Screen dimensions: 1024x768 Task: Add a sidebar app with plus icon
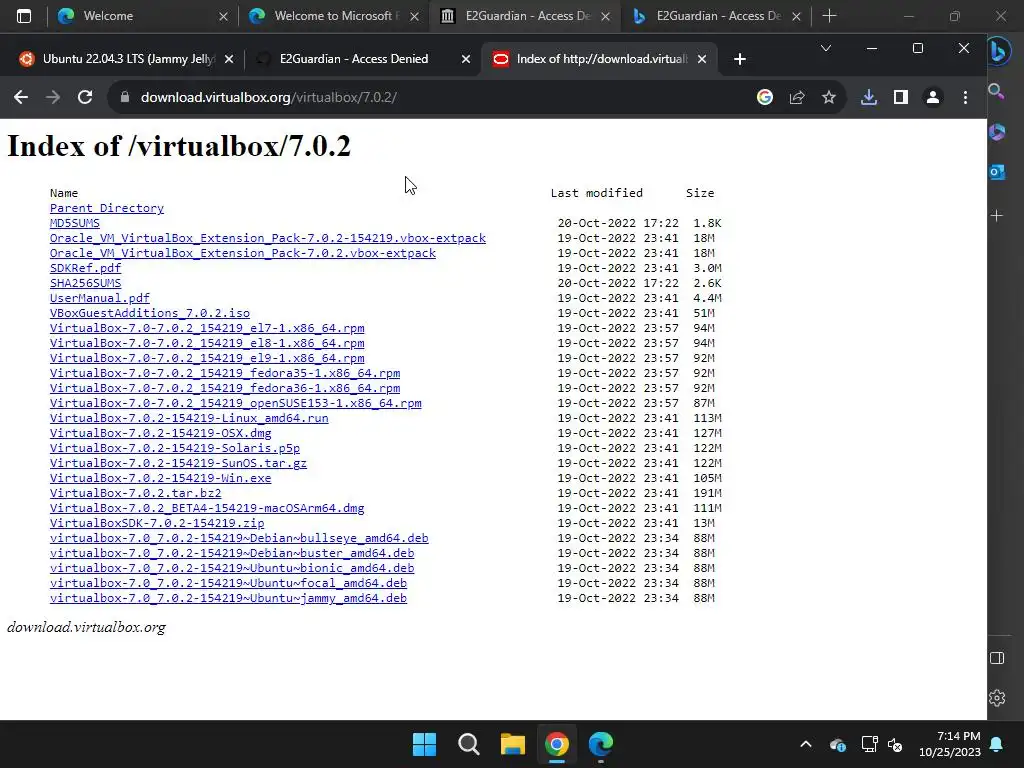(x=997, y=216)
